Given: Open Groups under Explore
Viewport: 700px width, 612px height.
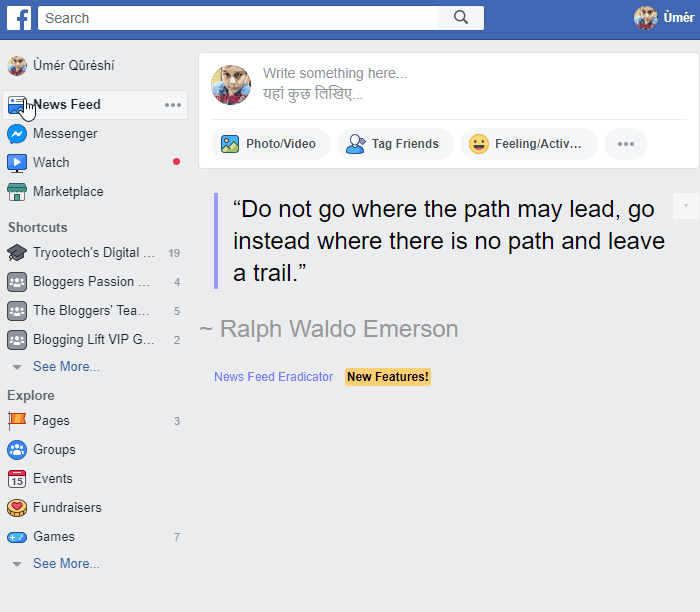Looking at the screenshot, I should tap(54, 450).
